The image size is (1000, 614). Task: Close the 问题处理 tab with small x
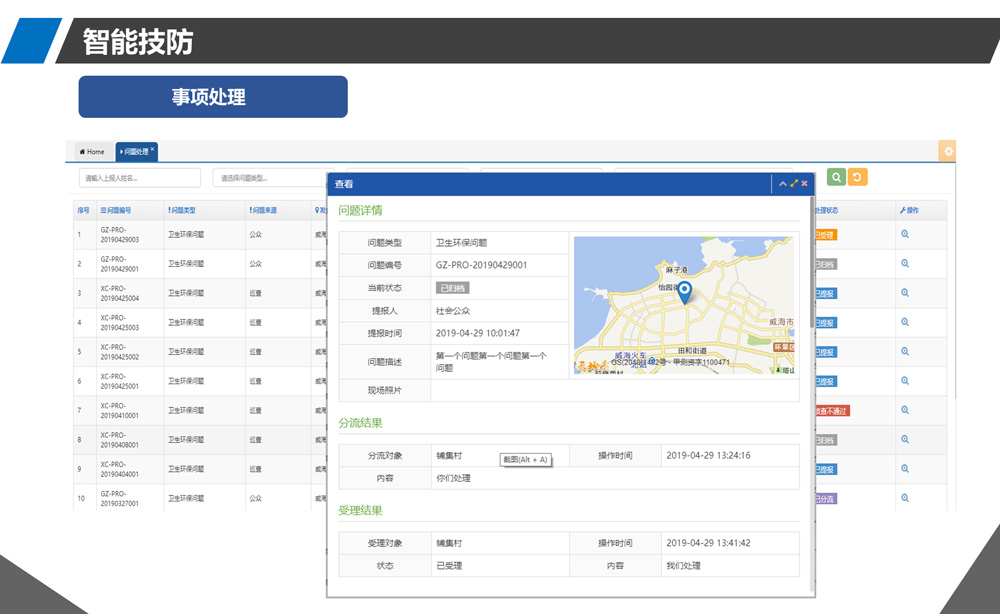[152, 149]
